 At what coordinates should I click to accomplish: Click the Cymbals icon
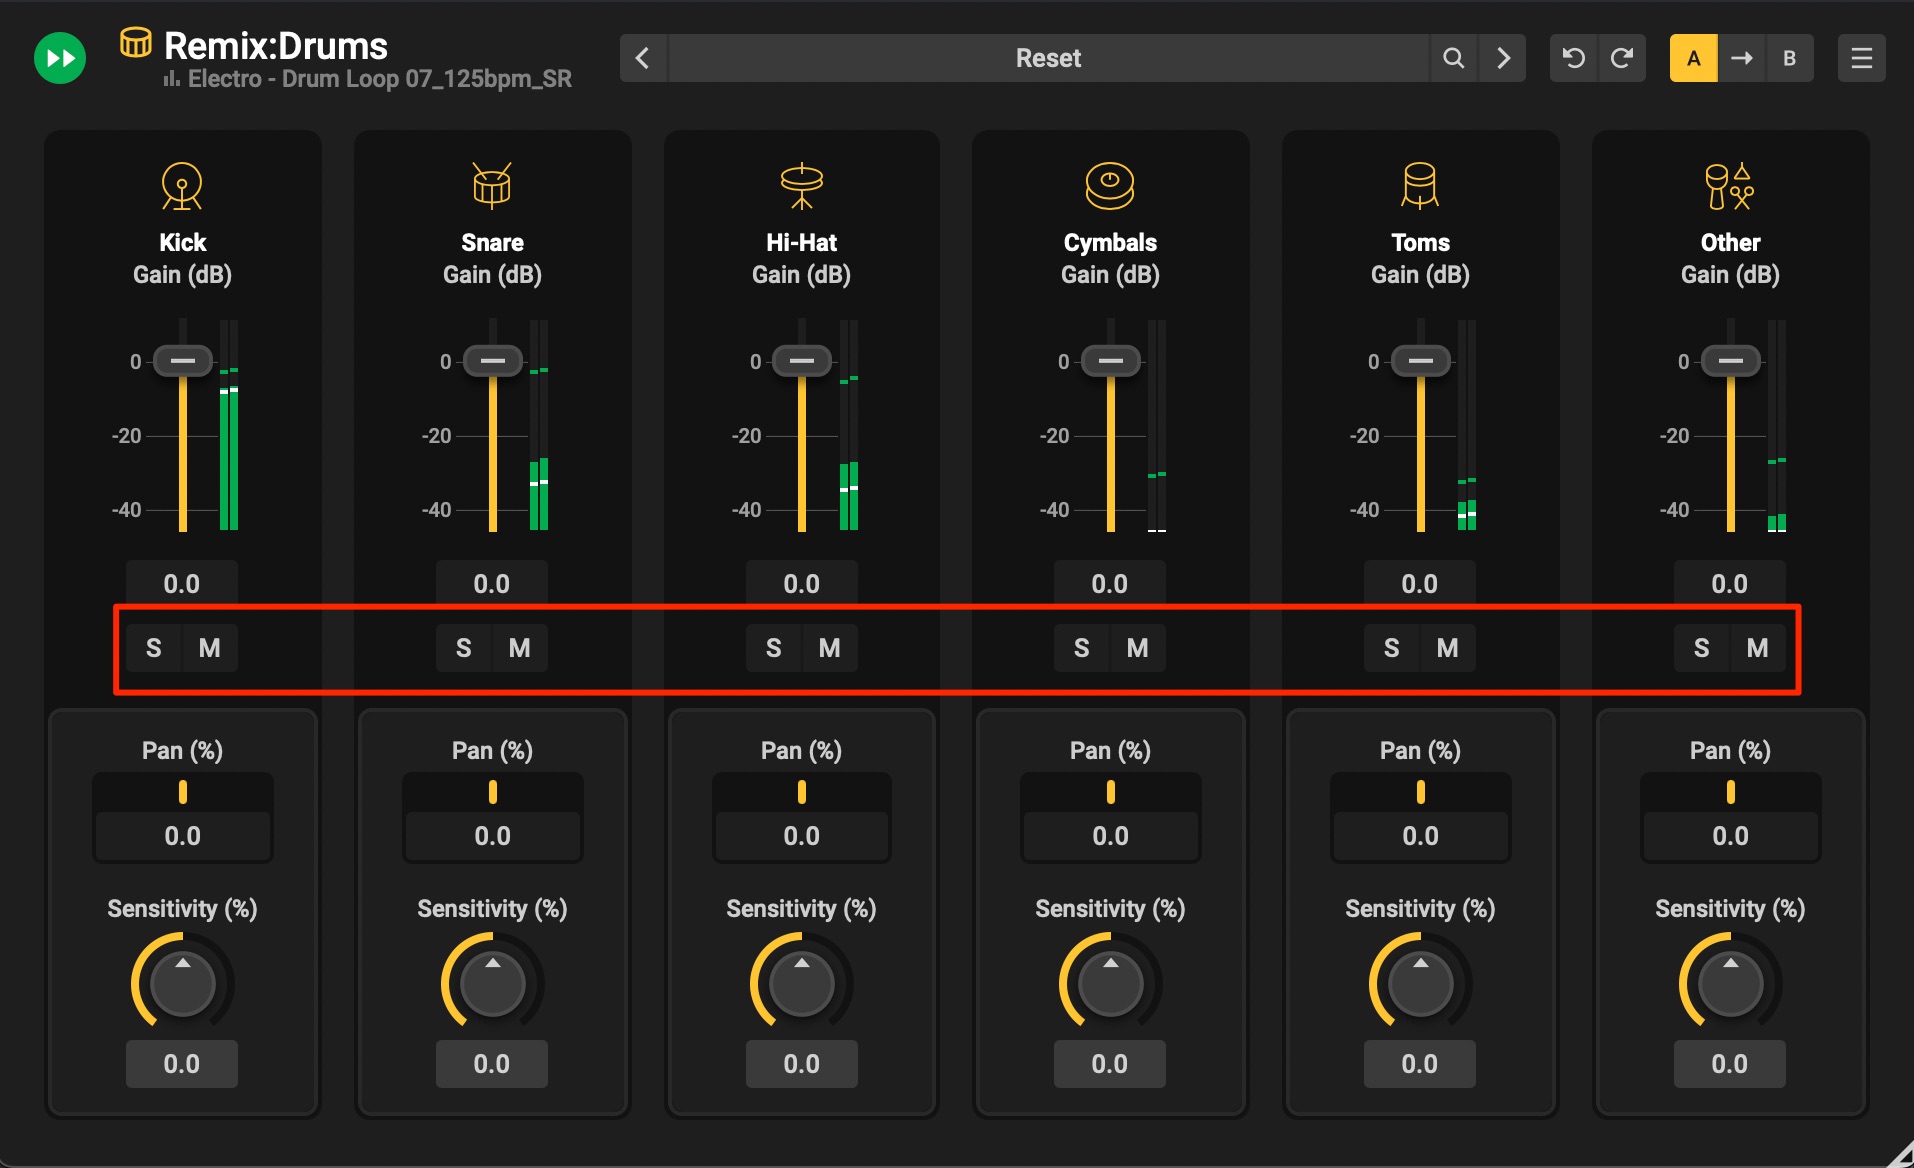click(1110, 186)
